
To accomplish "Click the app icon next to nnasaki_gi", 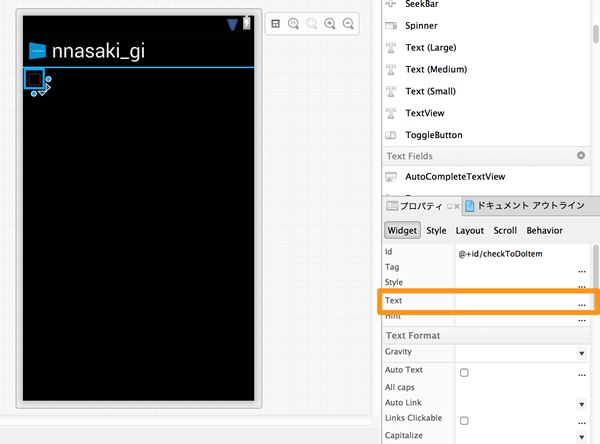I will coord(37,51).
